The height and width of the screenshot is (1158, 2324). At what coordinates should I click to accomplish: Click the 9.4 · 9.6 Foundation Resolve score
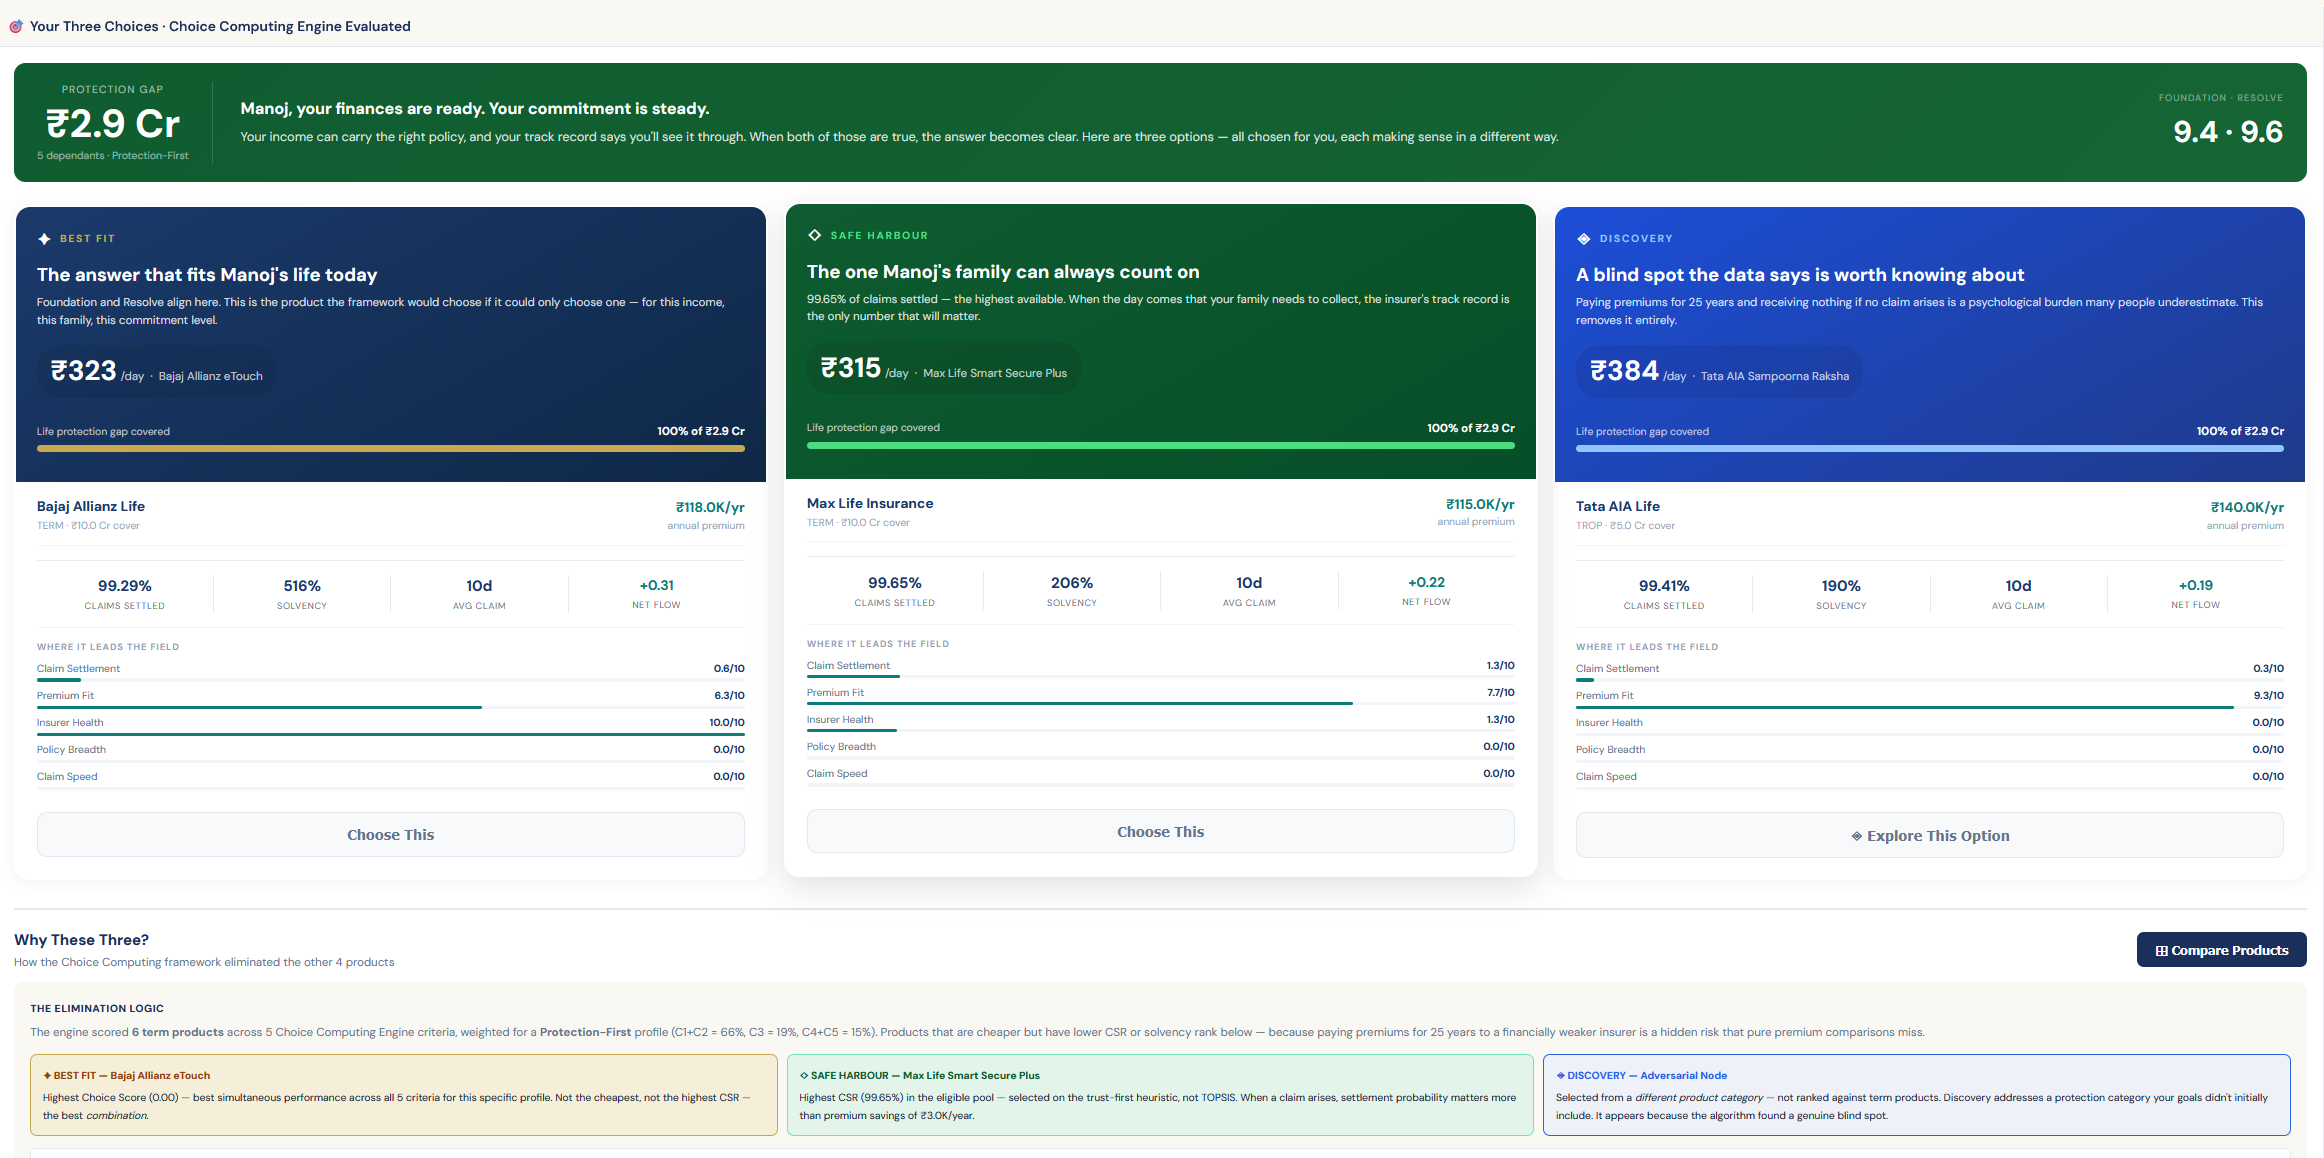[x=2227, y=132]
